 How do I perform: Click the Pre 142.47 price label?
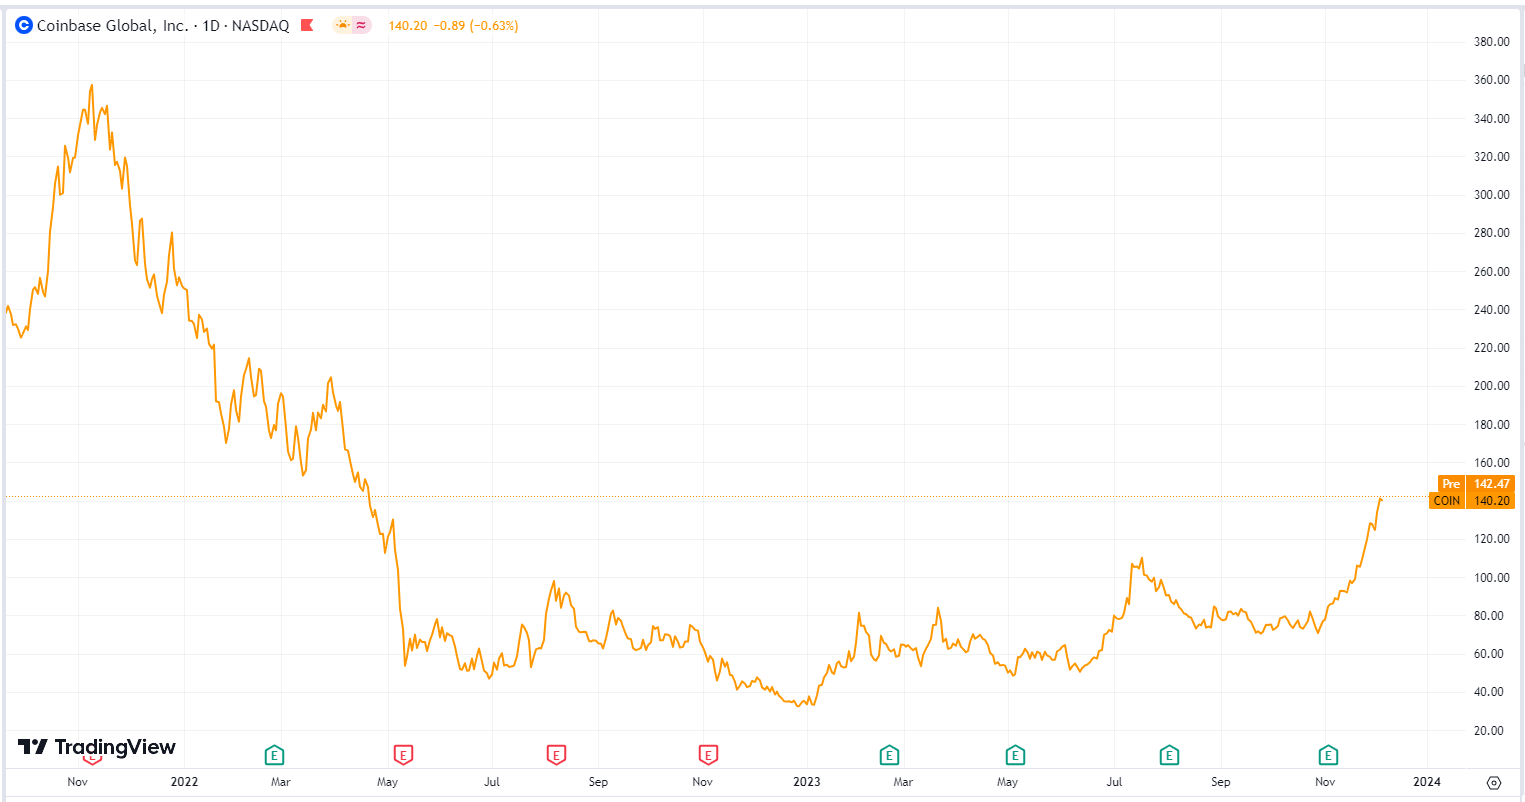point(1476,484)
